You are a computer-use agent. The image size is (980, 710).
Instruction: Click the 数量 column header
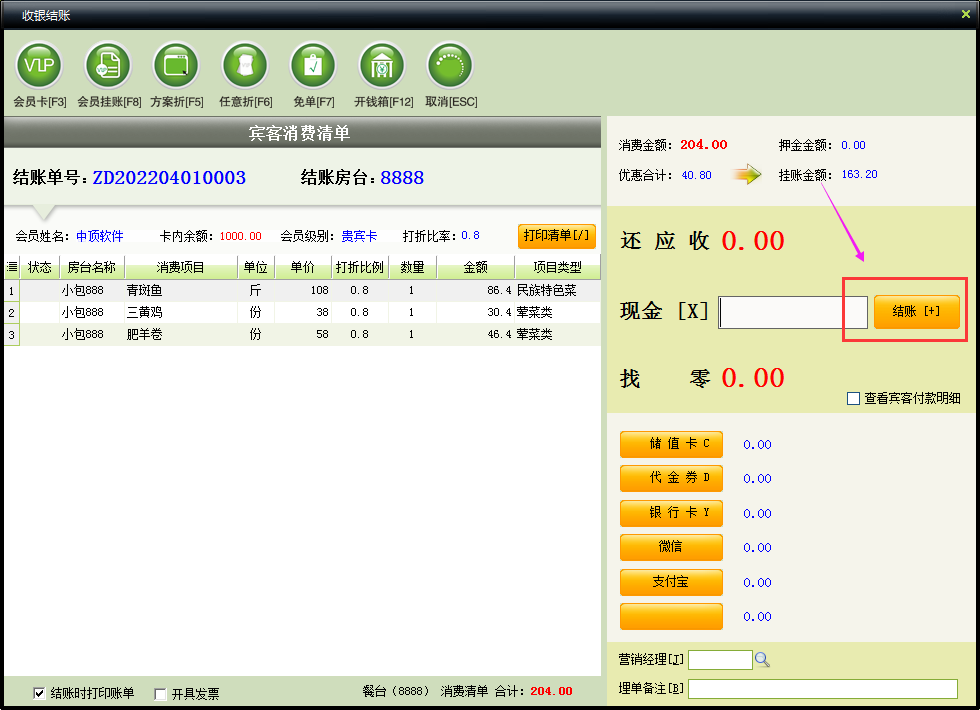pos(412,268)
